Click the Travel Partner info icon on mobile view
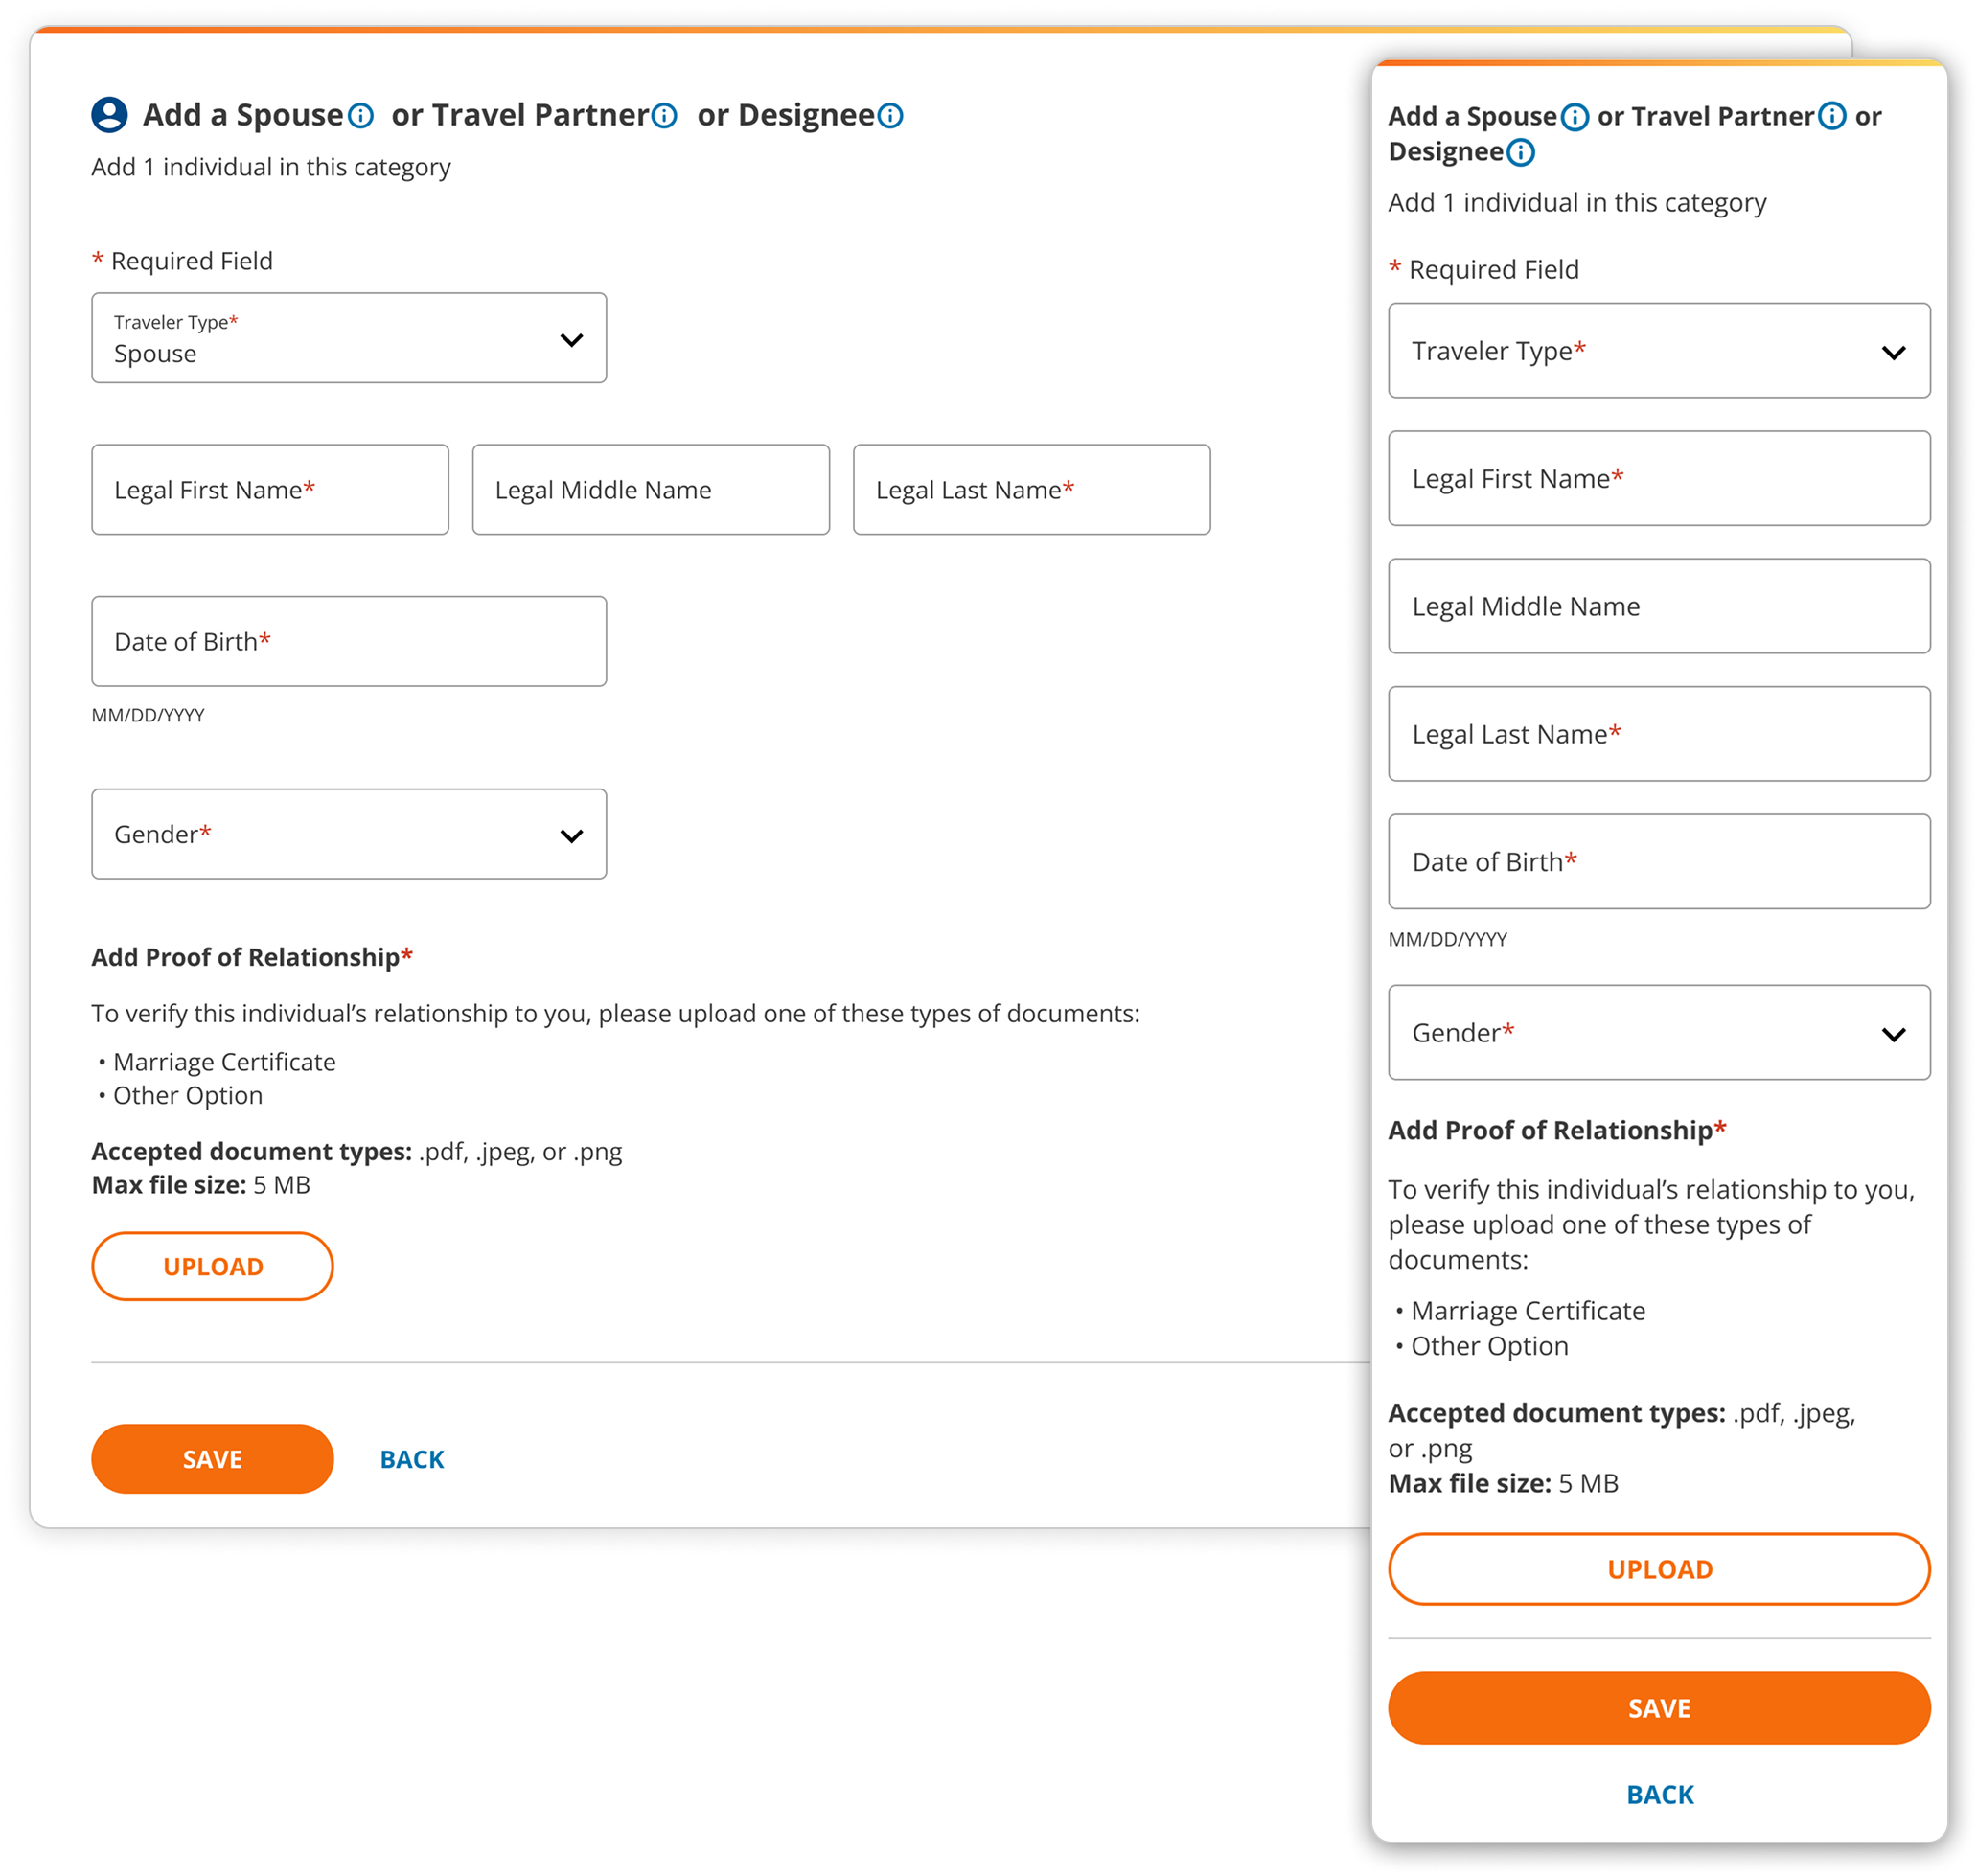Image resolution: width=1978 pixels, height=1876 pixels. pos(1831,115)
